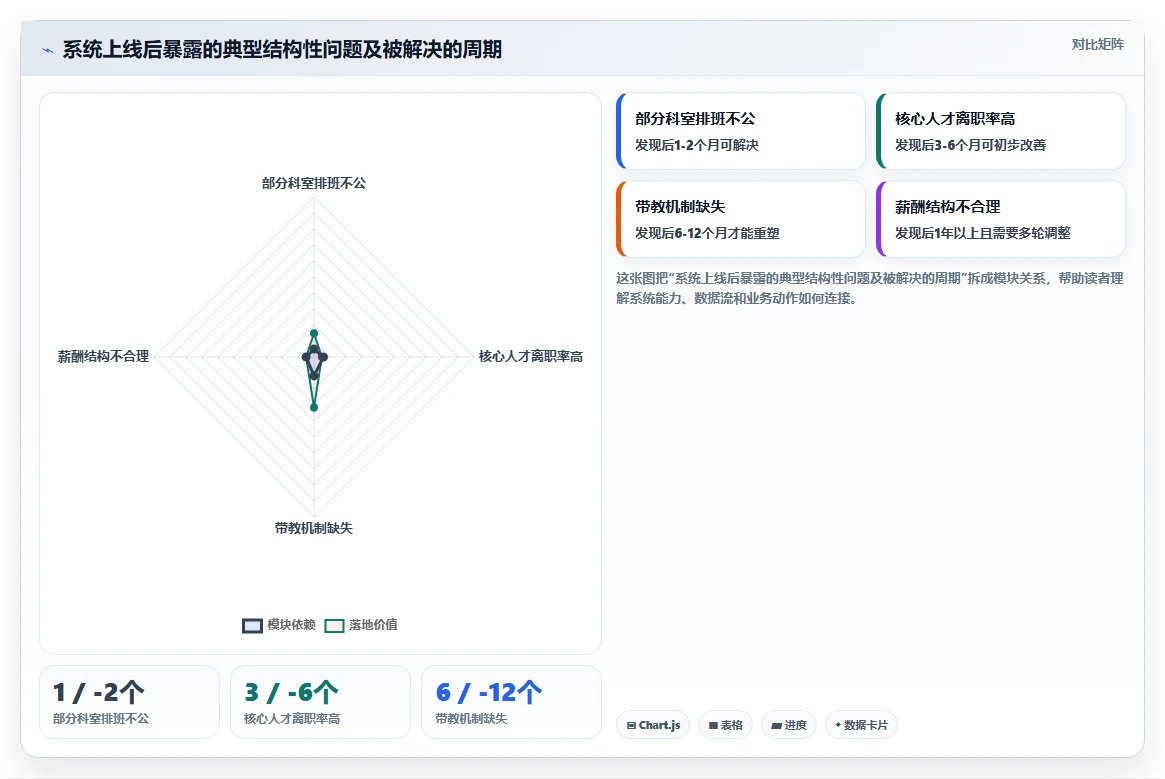Click the Chart.js tag
1165x779 pixels.
[653, 725]
